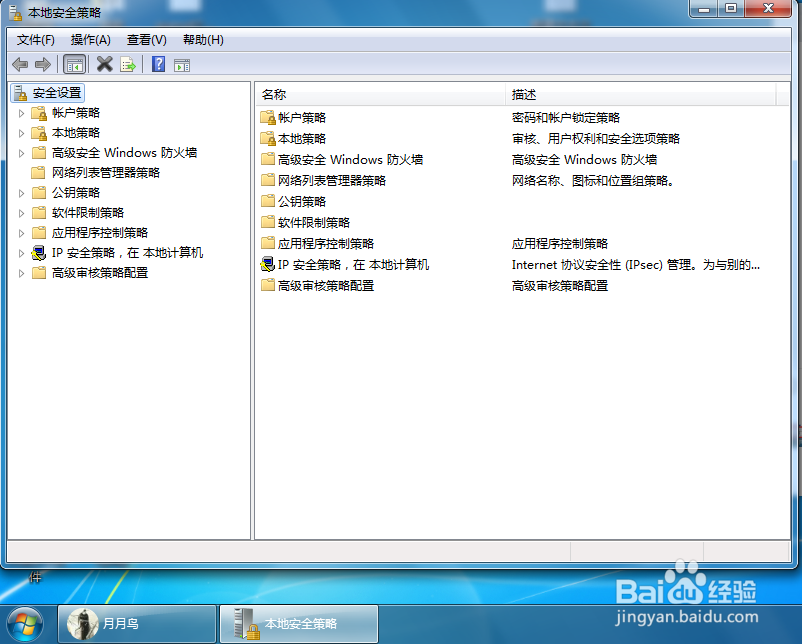The height and width of the screenshot is (644, 802).
Task: Expand the 高级安全 Windows 防火墙 node
Action: 21,153
